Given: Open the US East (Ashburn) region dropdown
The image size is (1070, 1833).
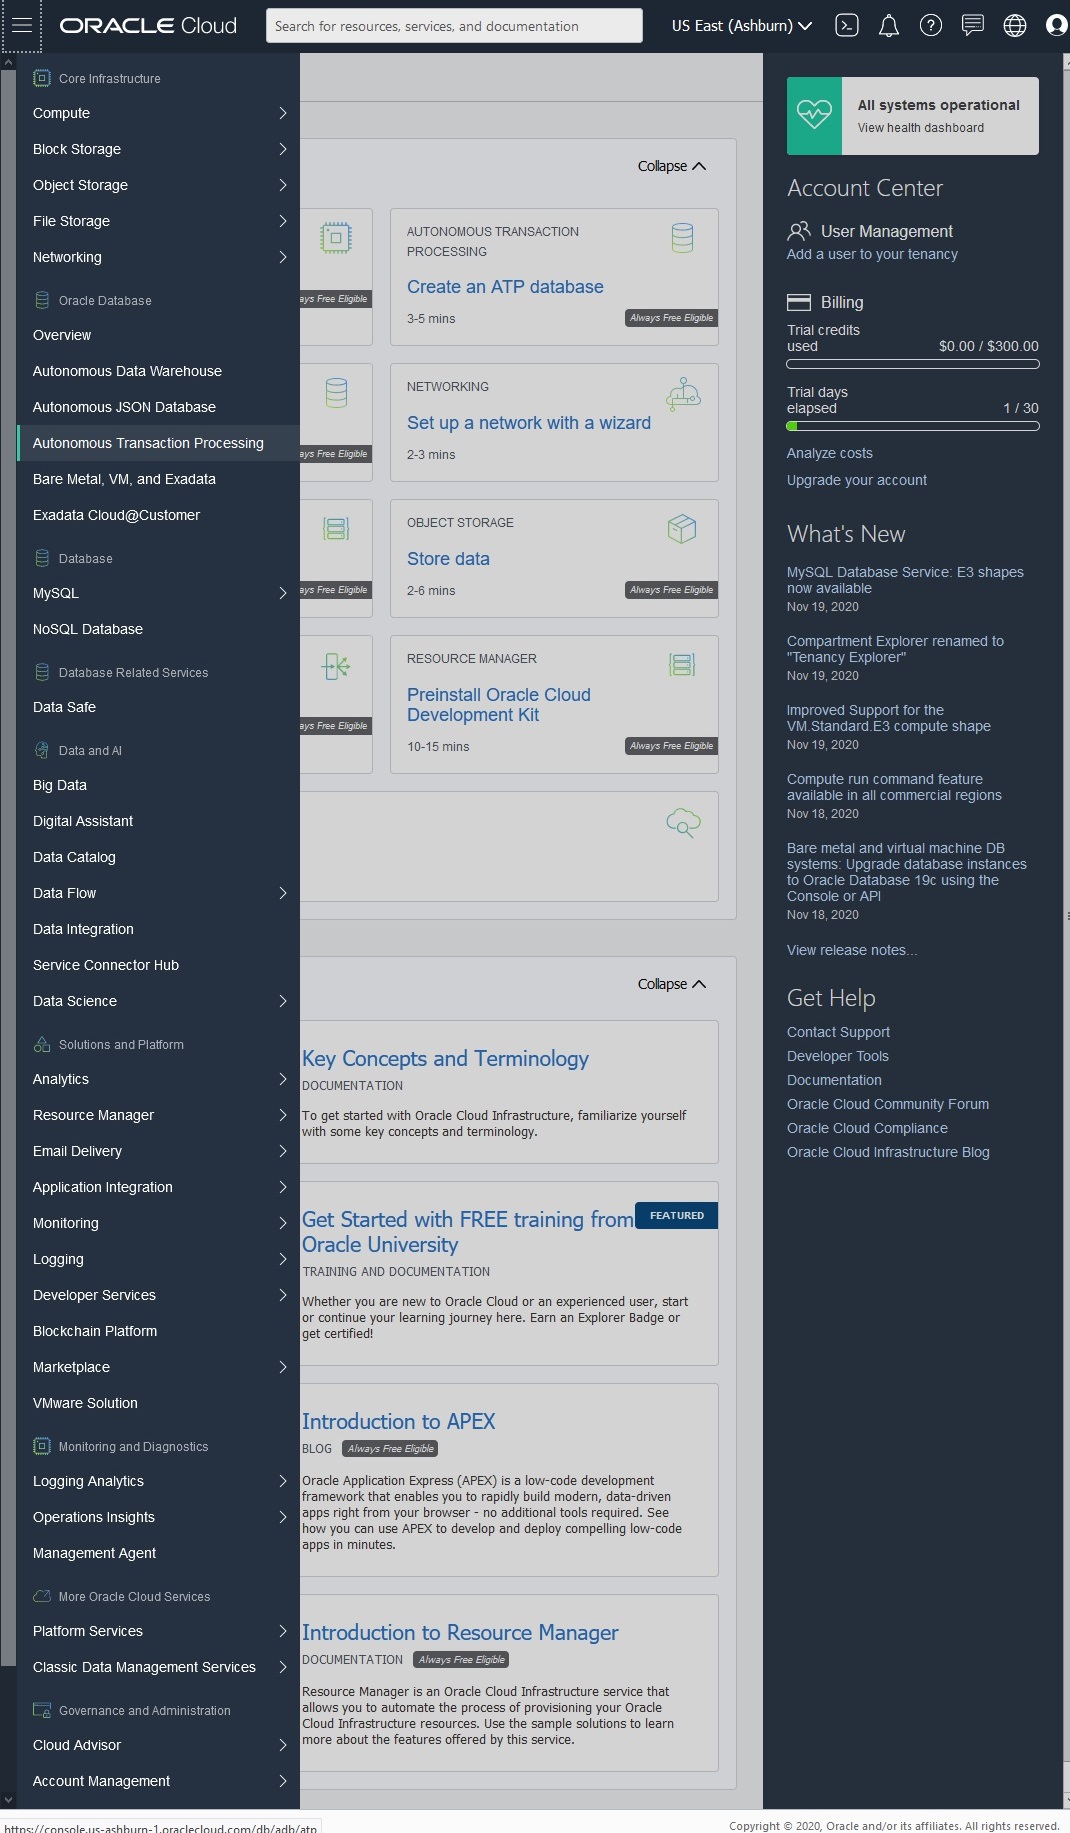Looking at the screenshot, I should pos(741,26).
